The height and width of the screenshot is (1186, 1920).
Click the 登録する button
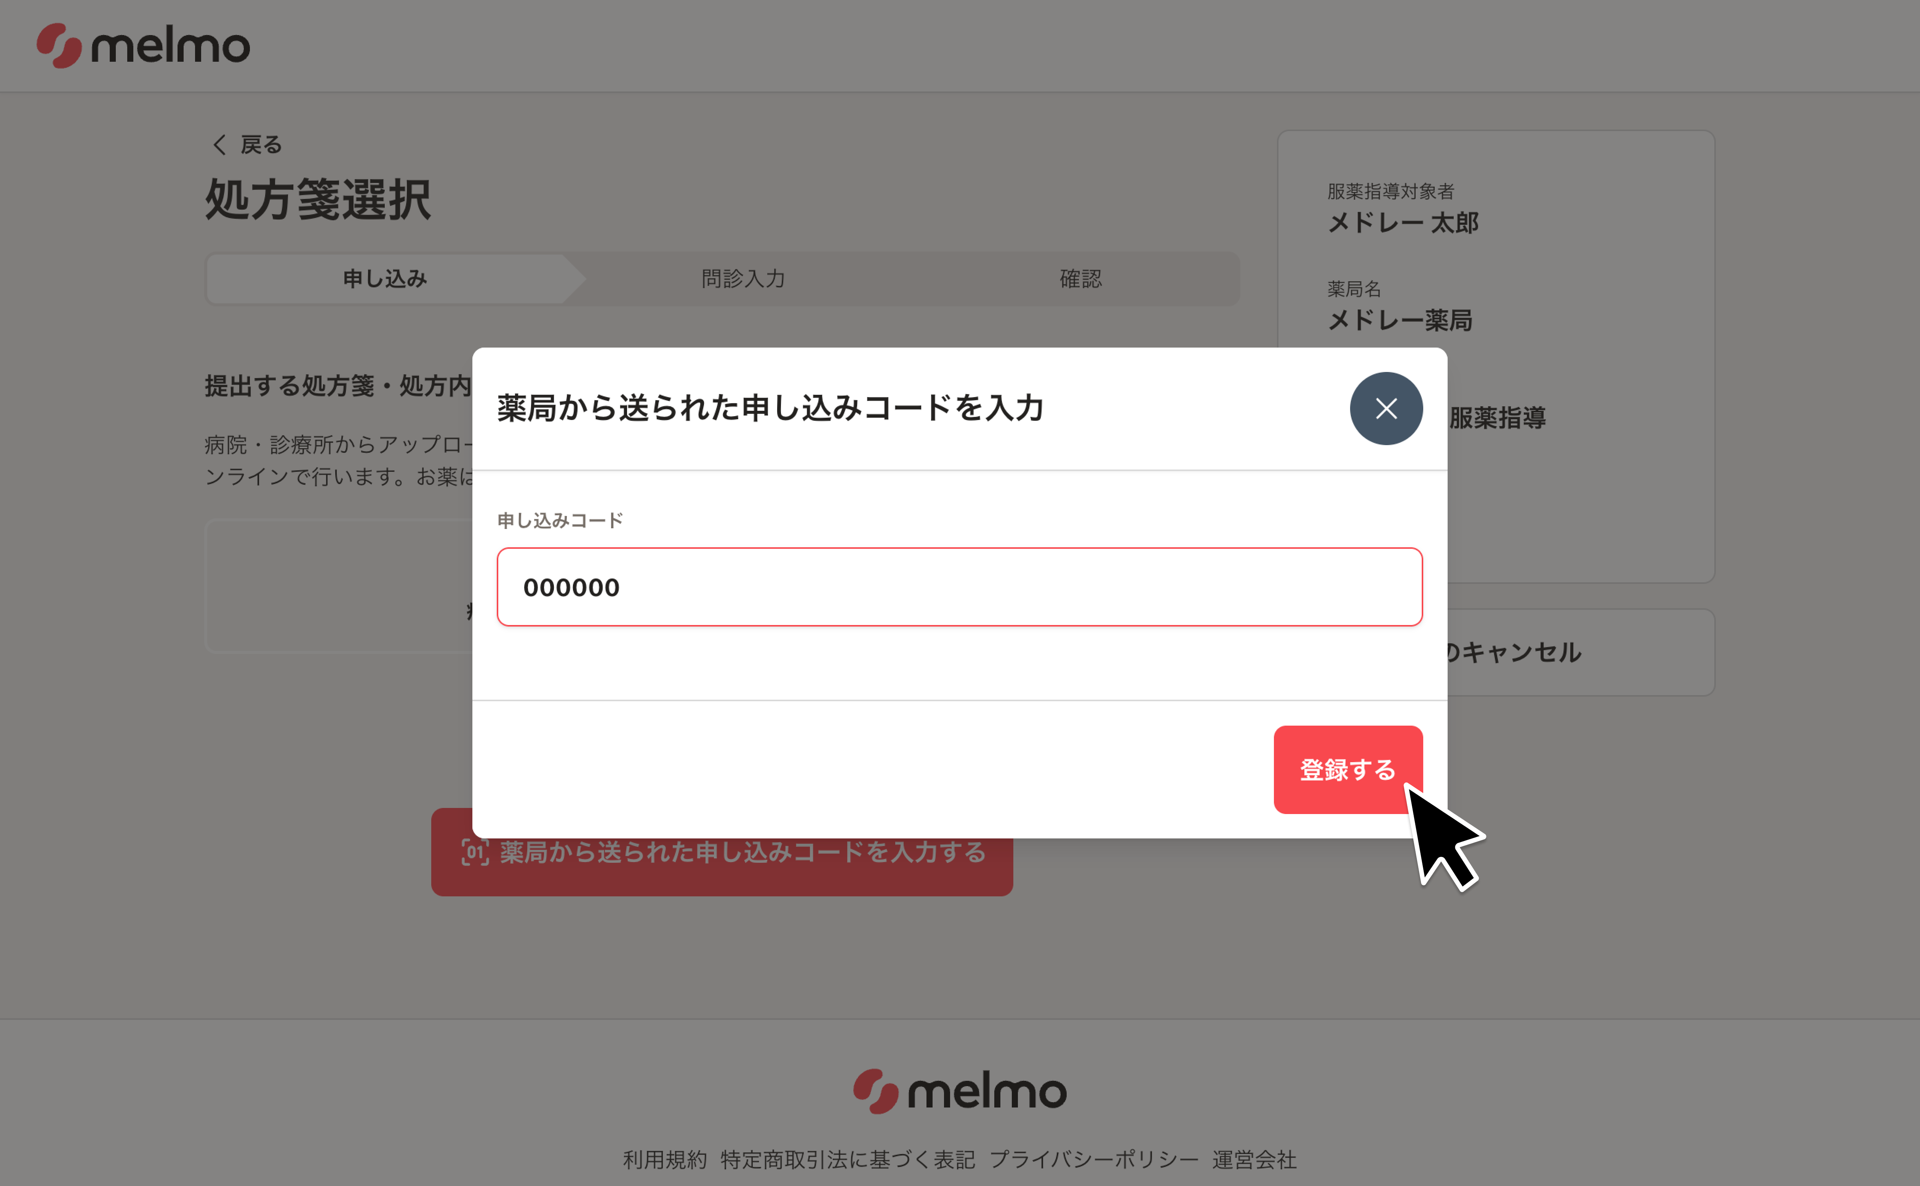(1348, 769)
